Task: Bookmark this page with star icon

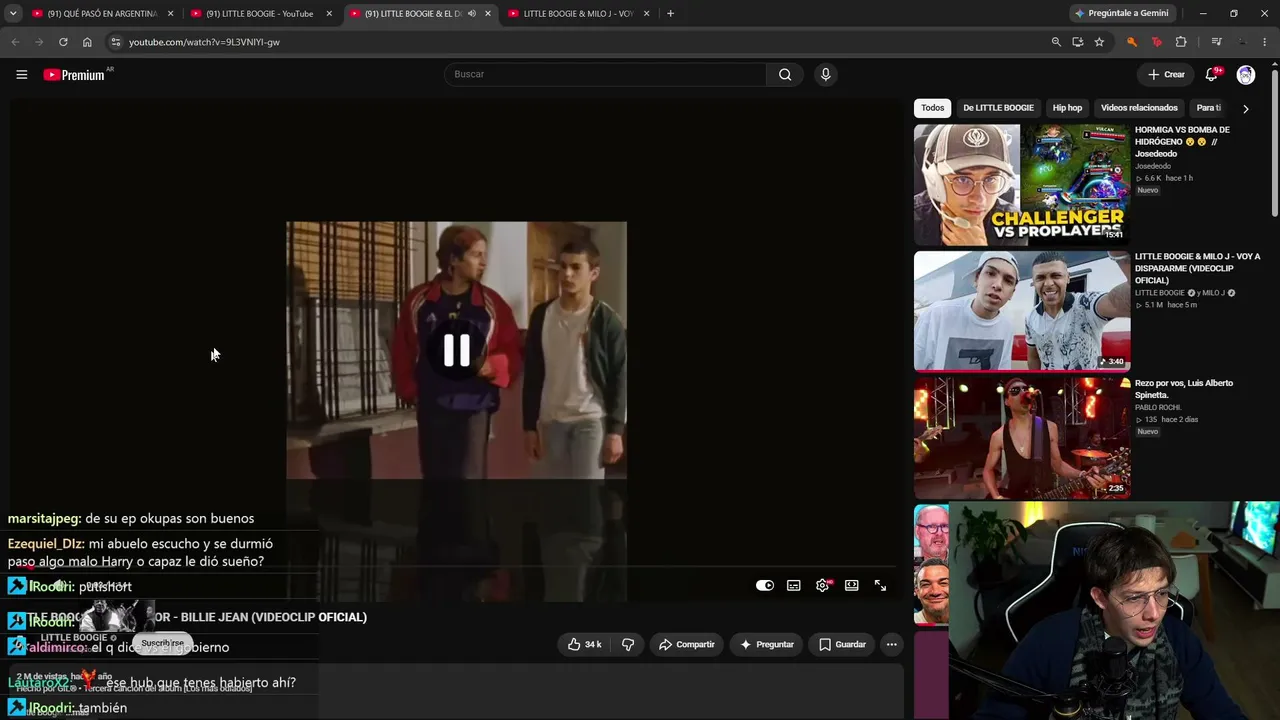Action: (x=1099, y=42)
